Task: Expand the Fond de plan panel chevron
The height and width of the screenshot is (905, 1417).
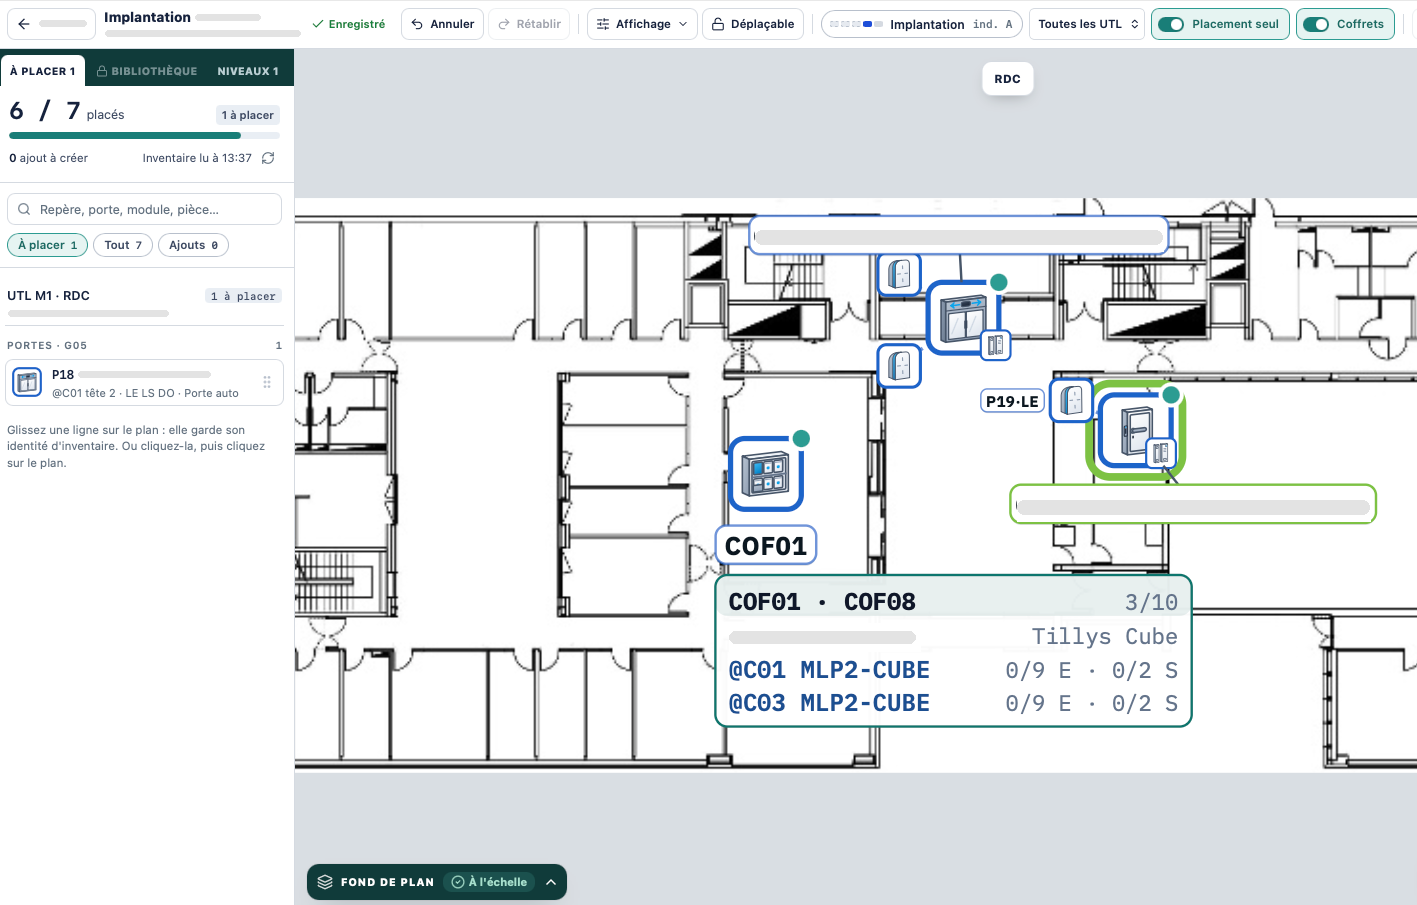Action: [x=551, y=882]
